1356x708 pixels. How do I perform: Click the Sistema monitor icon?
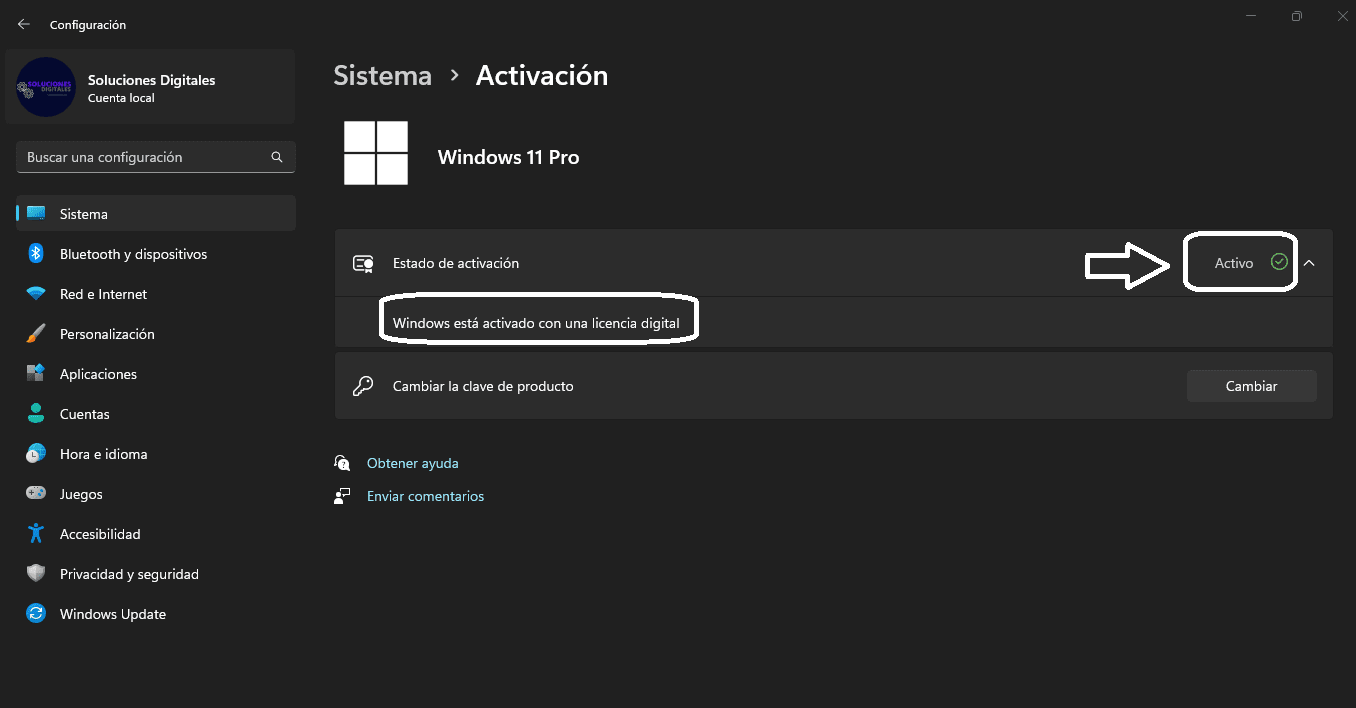coord(36,214)
